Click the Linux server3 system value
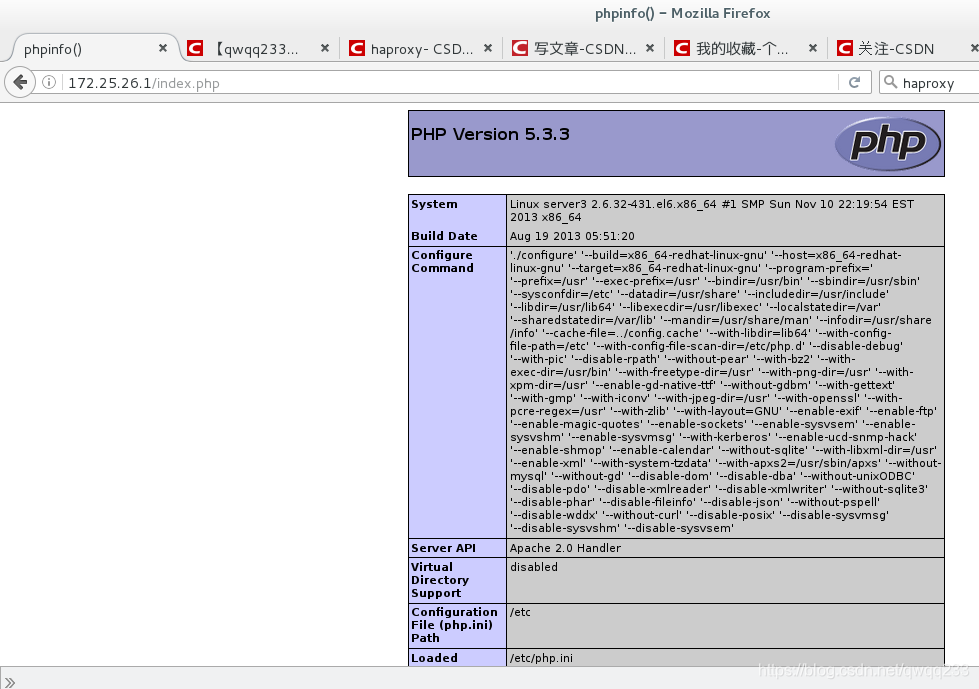The width and height of the screenshot is (979, 689). click(712, 210)
